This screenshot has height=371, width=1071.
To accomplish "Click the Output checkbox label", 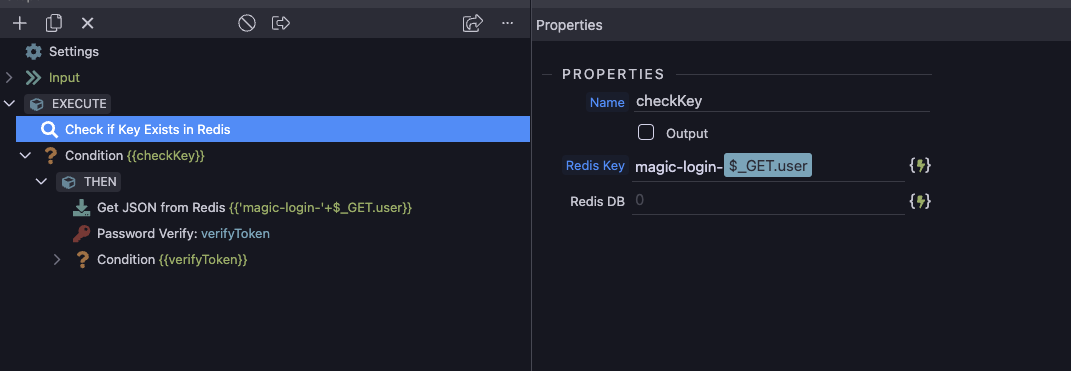I will [687, 133].
